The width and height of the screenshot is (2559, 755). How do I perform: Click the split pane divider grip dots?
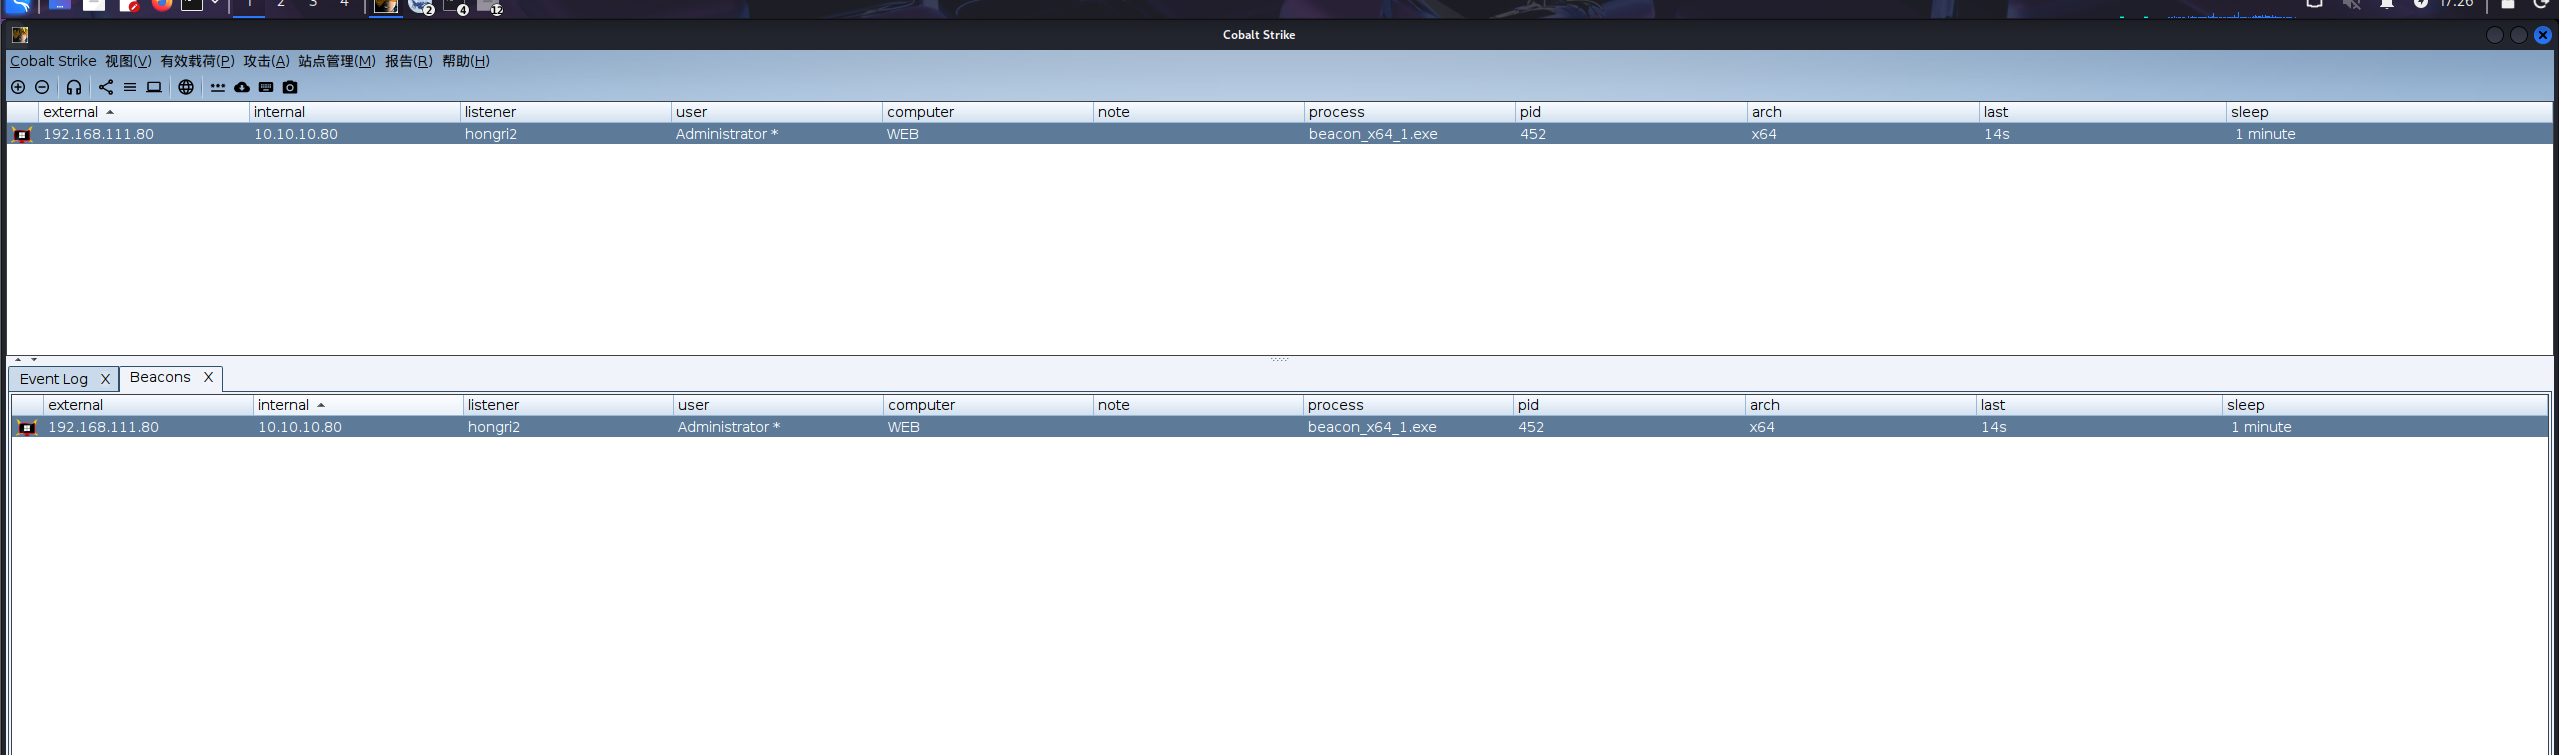click(1279, 359)
